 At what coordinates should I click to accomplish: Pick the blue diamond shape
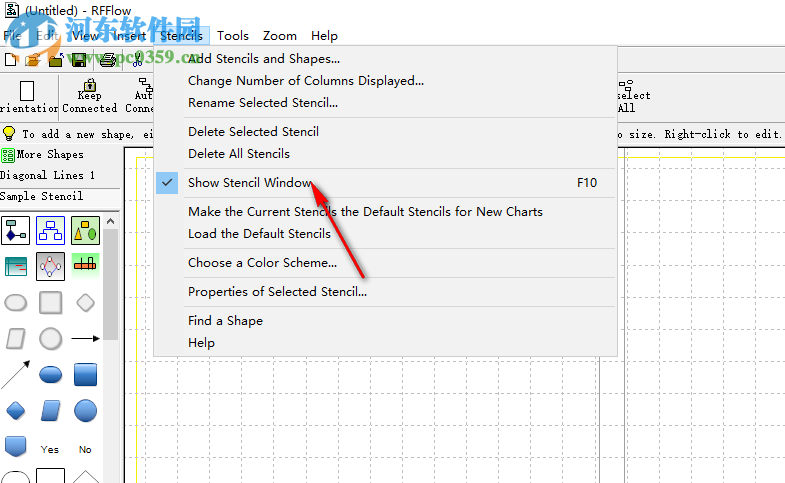(16, 411)
